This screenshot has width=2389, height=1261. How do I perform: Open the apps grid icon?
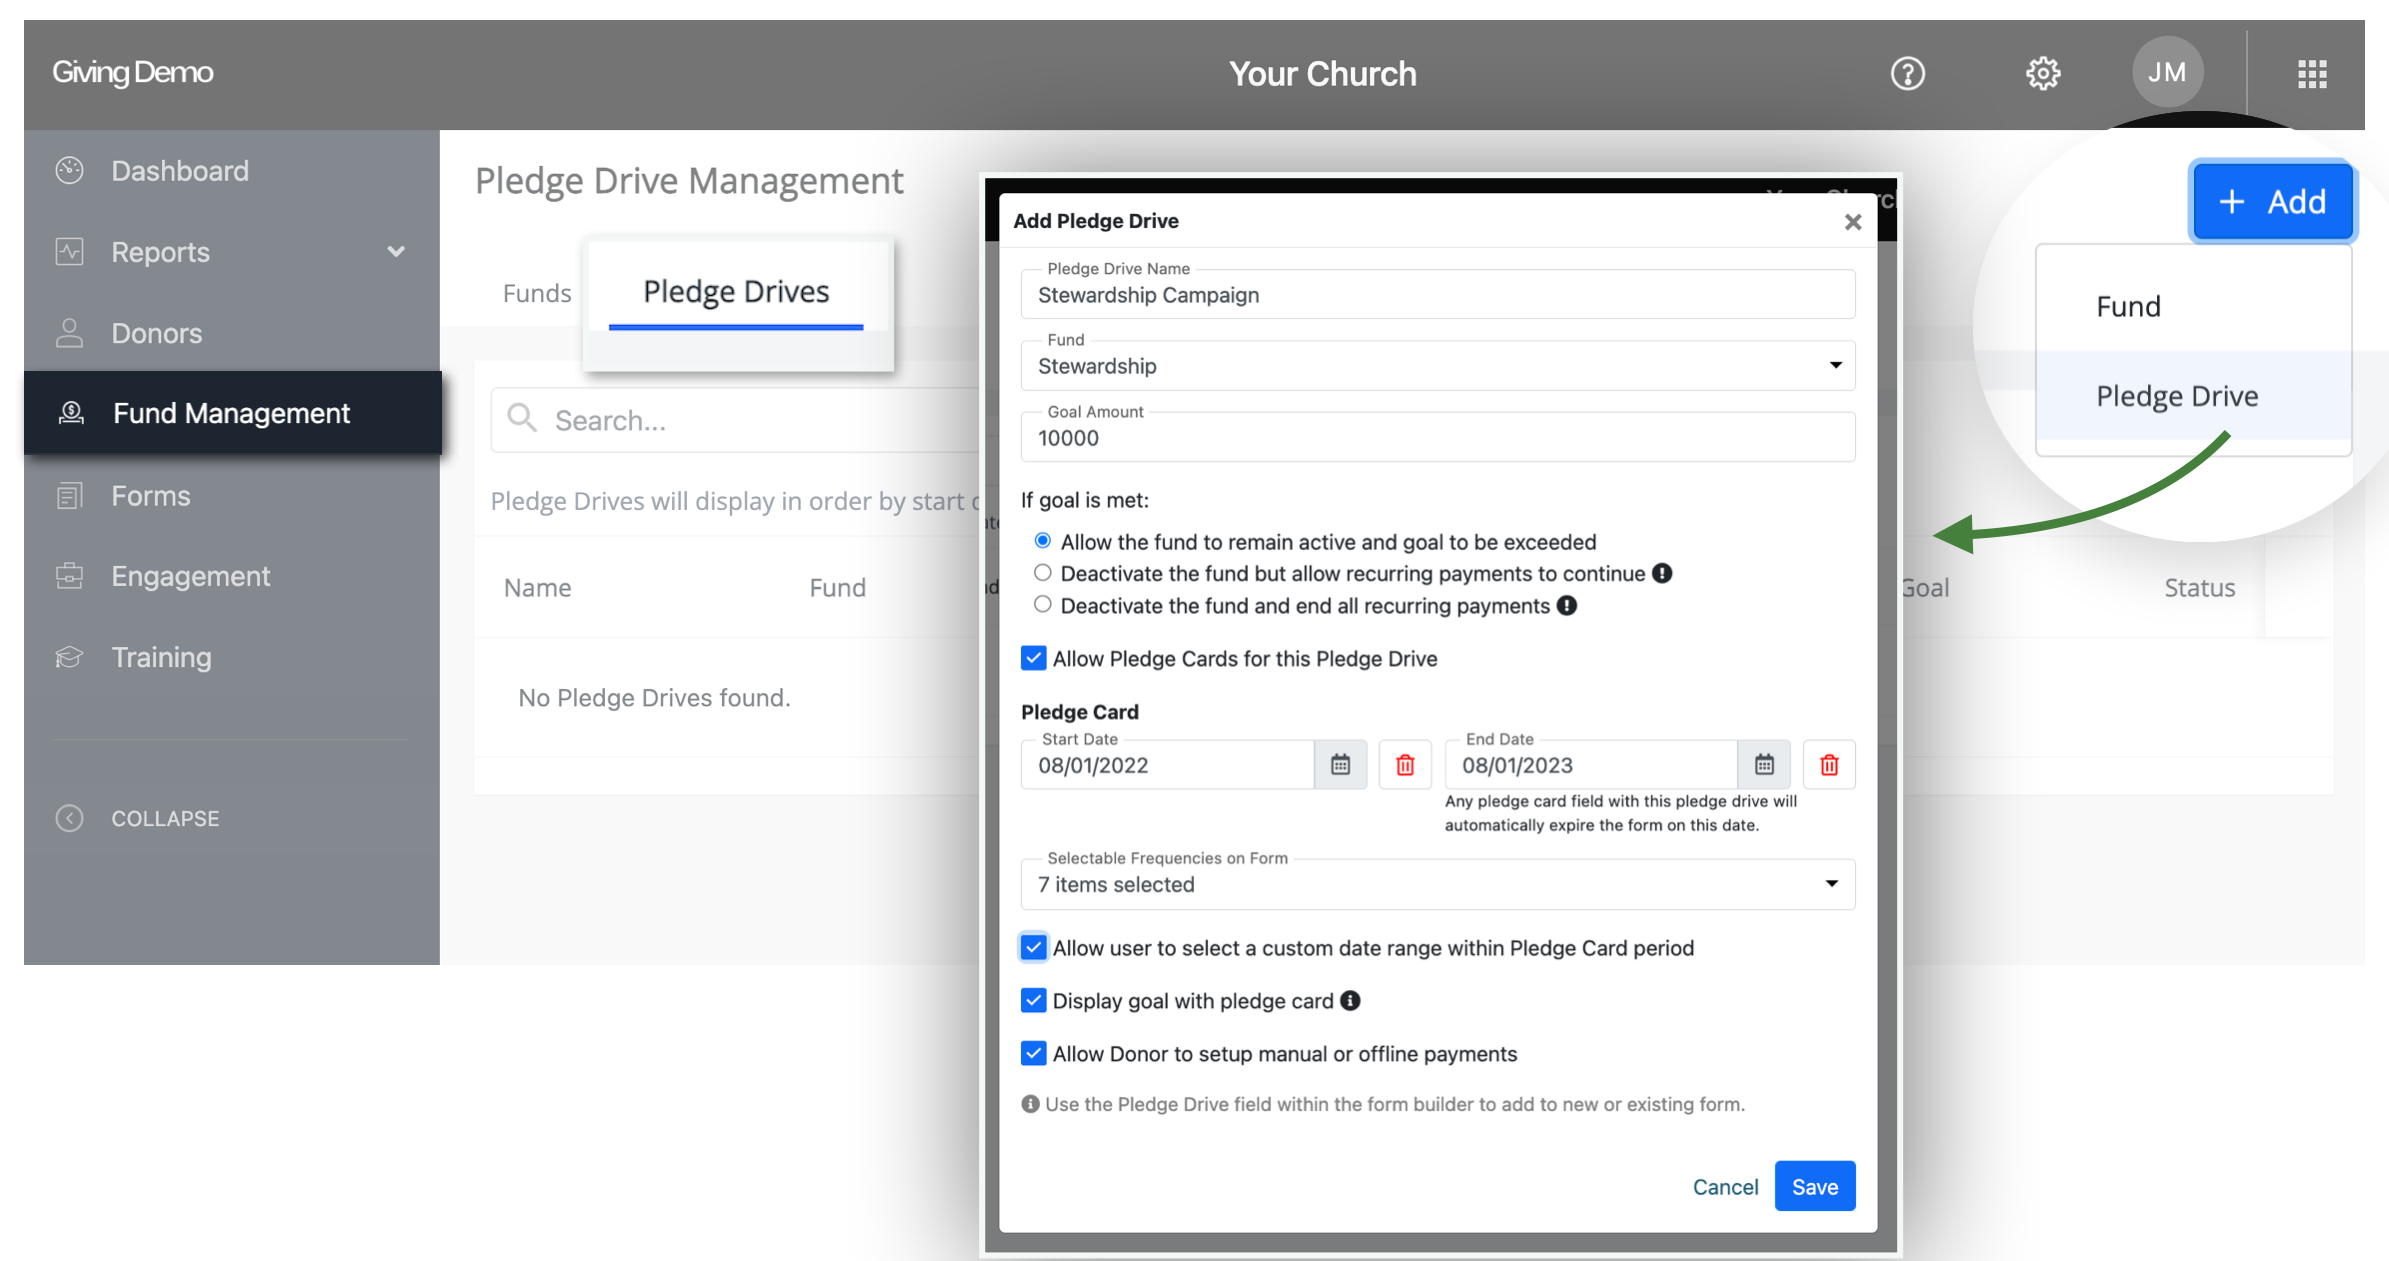click(x=2312, y=73)
